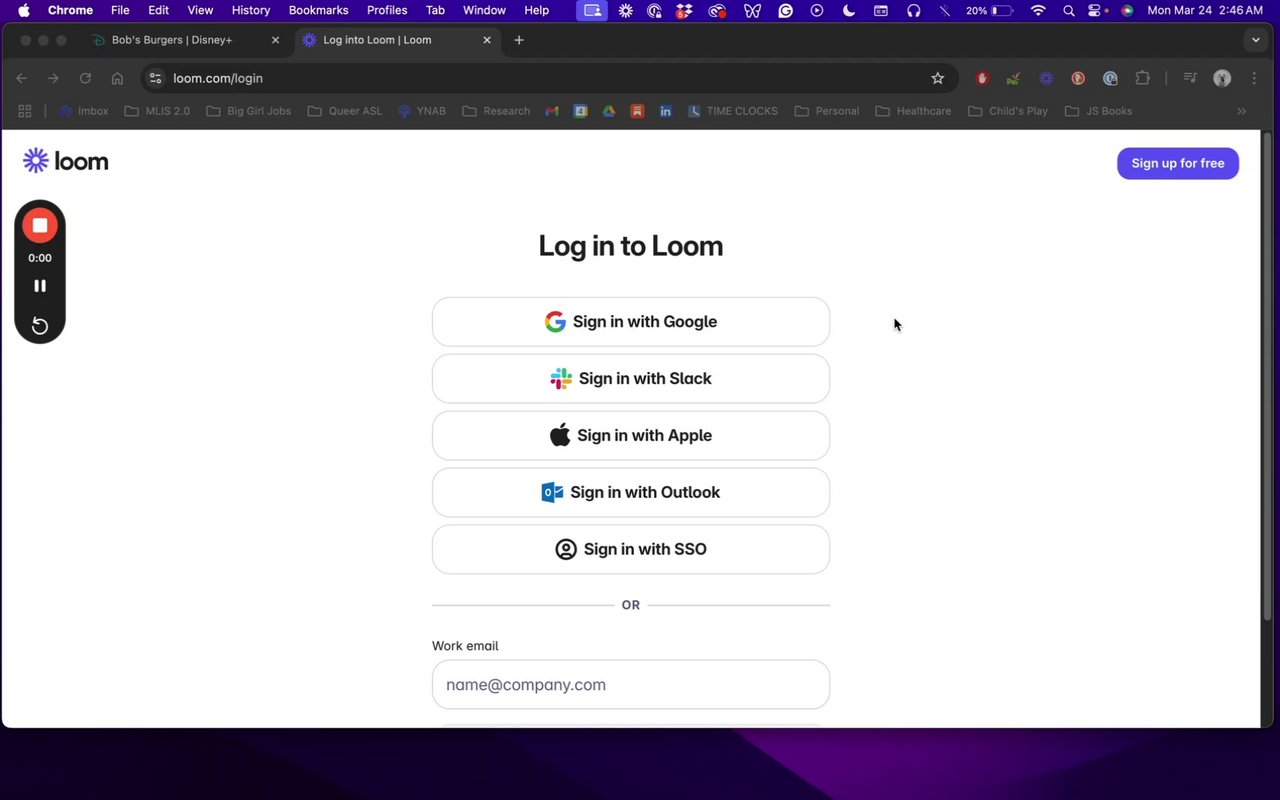
Task: Select the Log into Loom tab
Action: (x=377, y=40)
